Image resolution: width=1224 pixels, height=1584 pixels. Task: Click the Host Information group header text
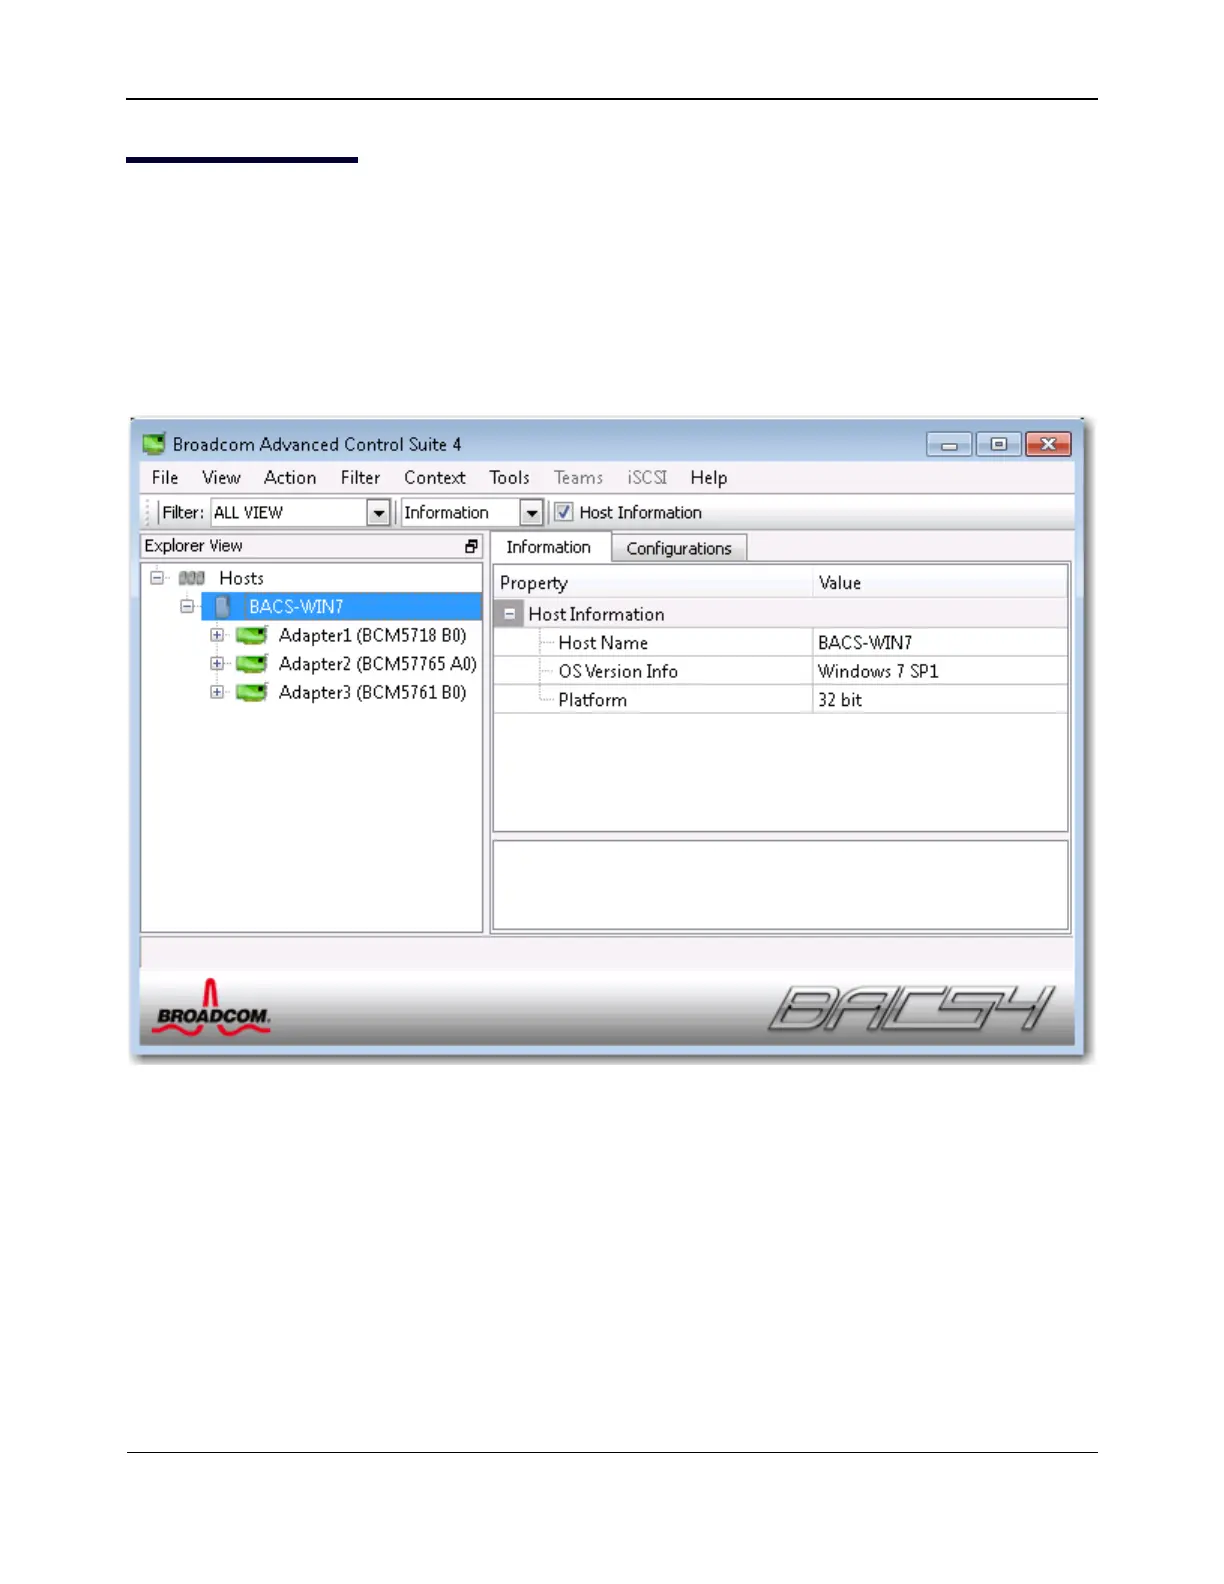(x=596, y=614)
